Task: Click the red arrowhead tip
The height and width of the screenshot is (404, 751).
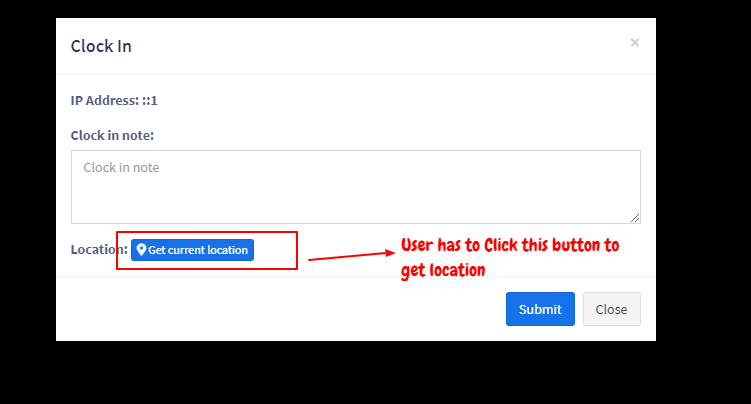Action: [391, 253]
